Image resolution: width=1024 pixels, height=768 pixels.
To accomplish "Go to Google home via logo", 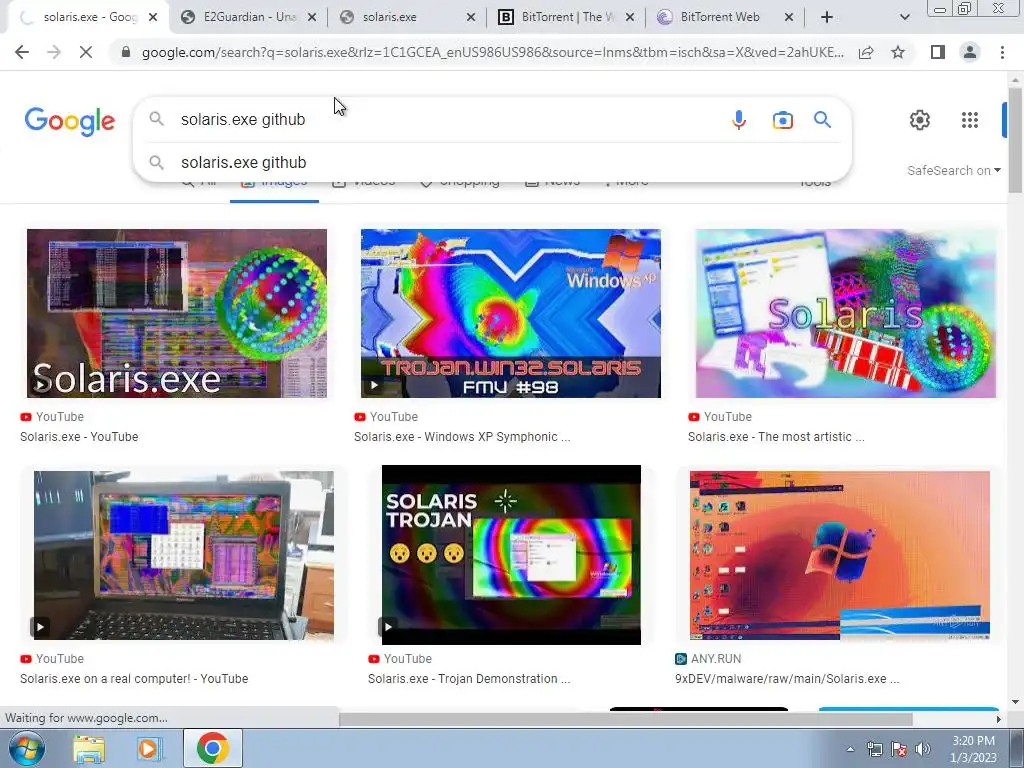I will pyautogui.click(x=70, y=121).
